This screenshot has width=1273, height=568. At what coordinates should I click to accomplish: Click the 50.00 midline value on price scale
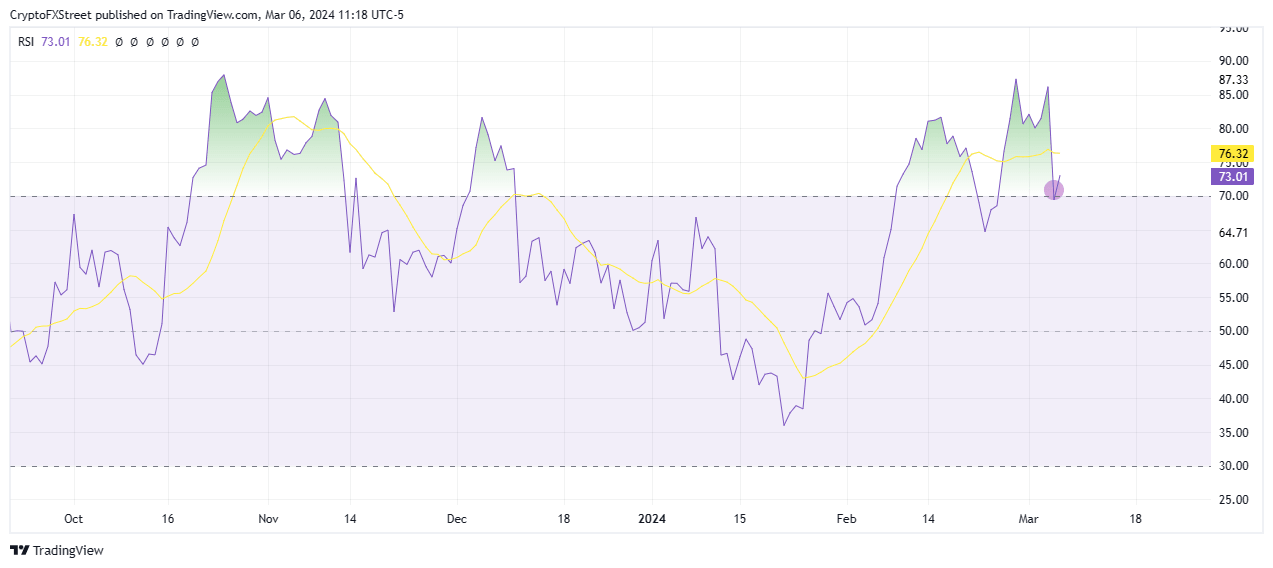click(x=1233, y=331)
